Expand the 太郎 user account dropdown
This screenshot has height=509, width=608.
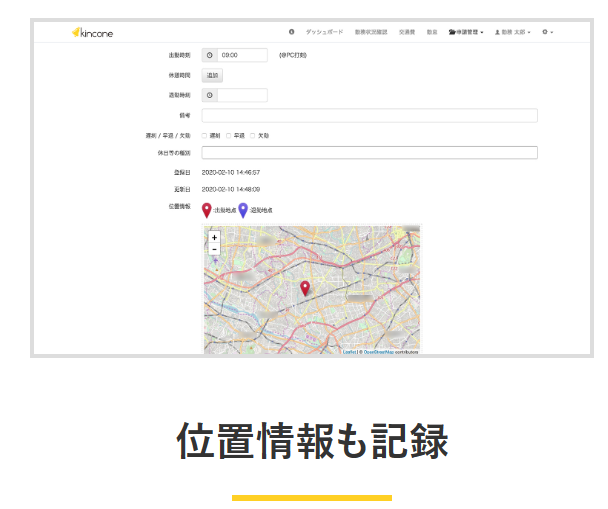[x=513, y=32]
